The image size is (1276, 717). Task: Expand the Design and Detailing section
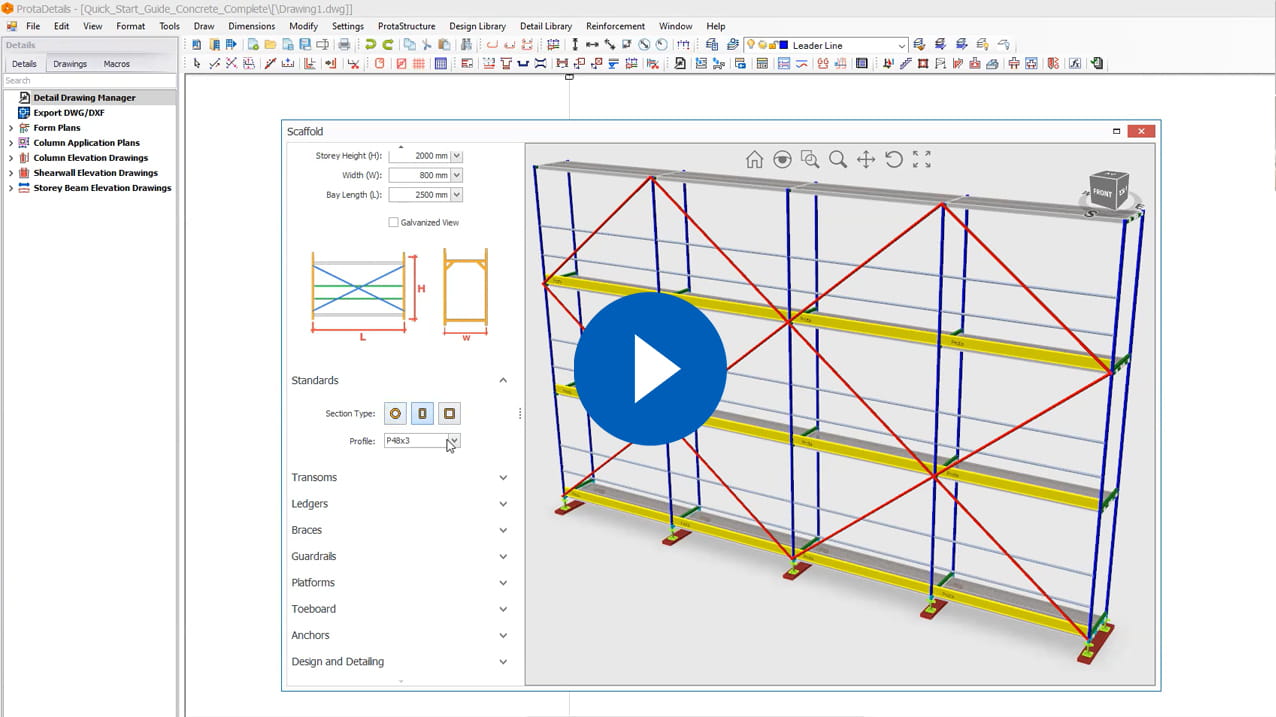click(503, 661)
